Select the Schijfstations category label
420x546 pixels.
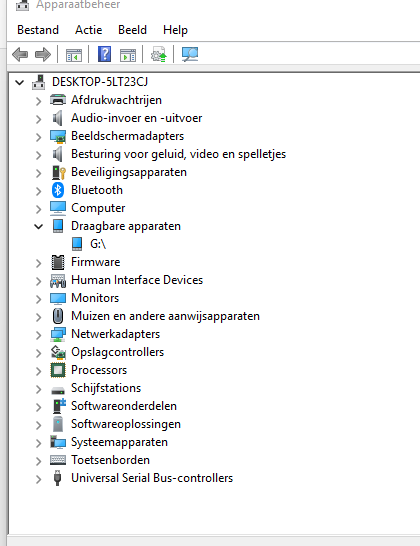point(106,388)
